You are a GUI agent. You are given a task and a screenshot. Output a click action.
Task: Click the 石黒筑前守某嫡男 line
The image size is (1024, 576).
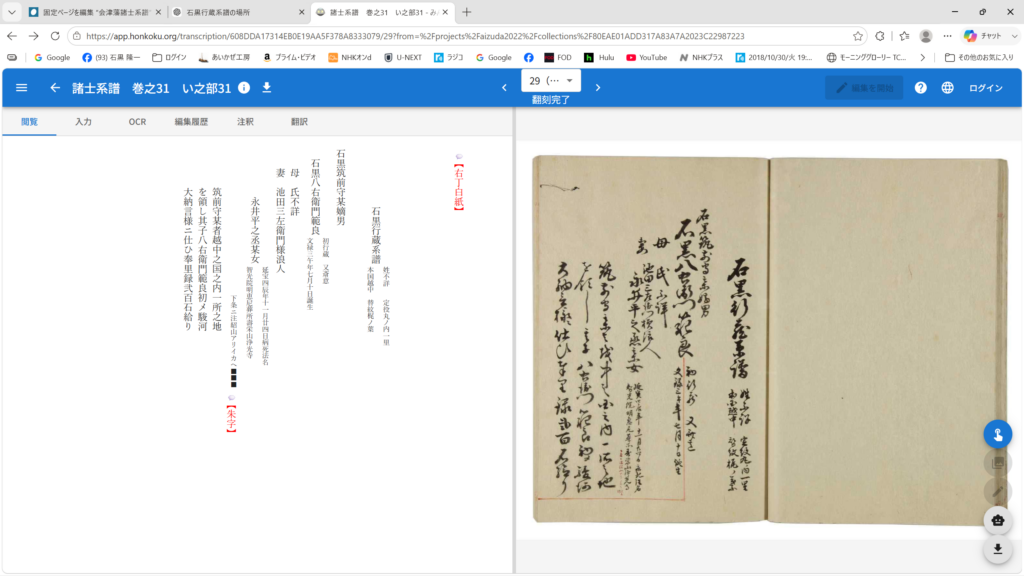tap(341, 188)
